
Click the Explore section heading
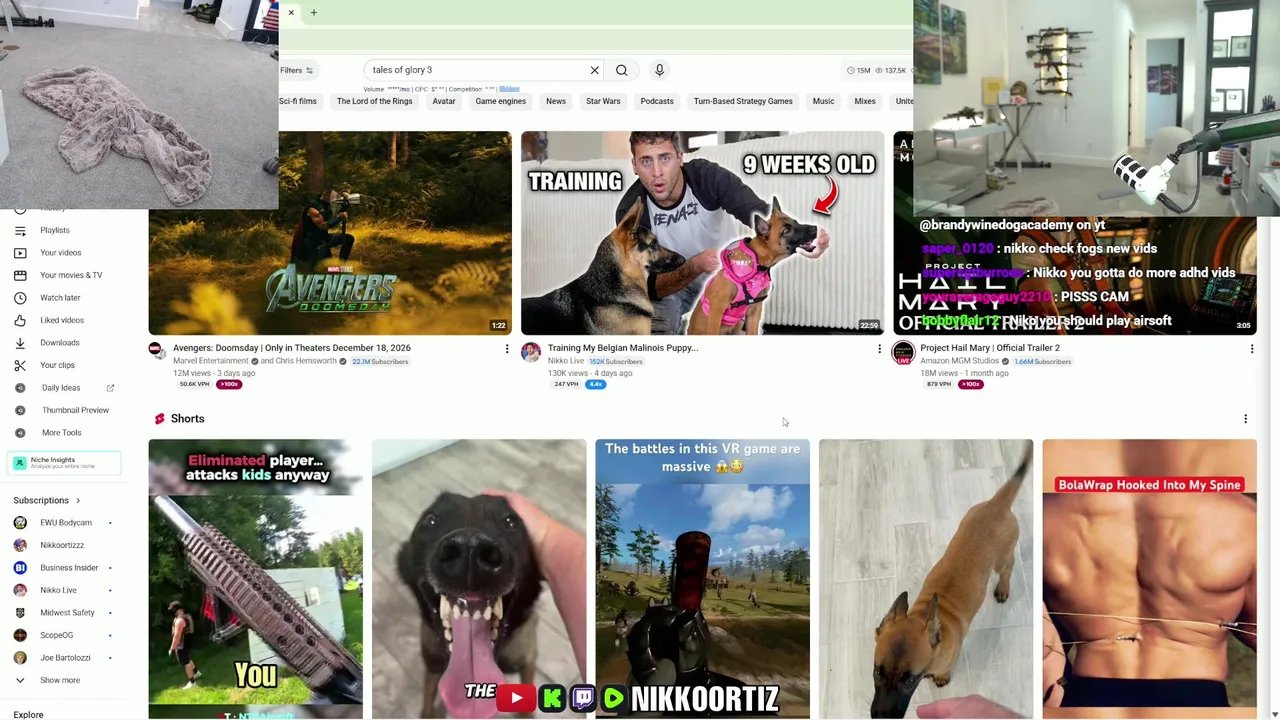point(28,714)
